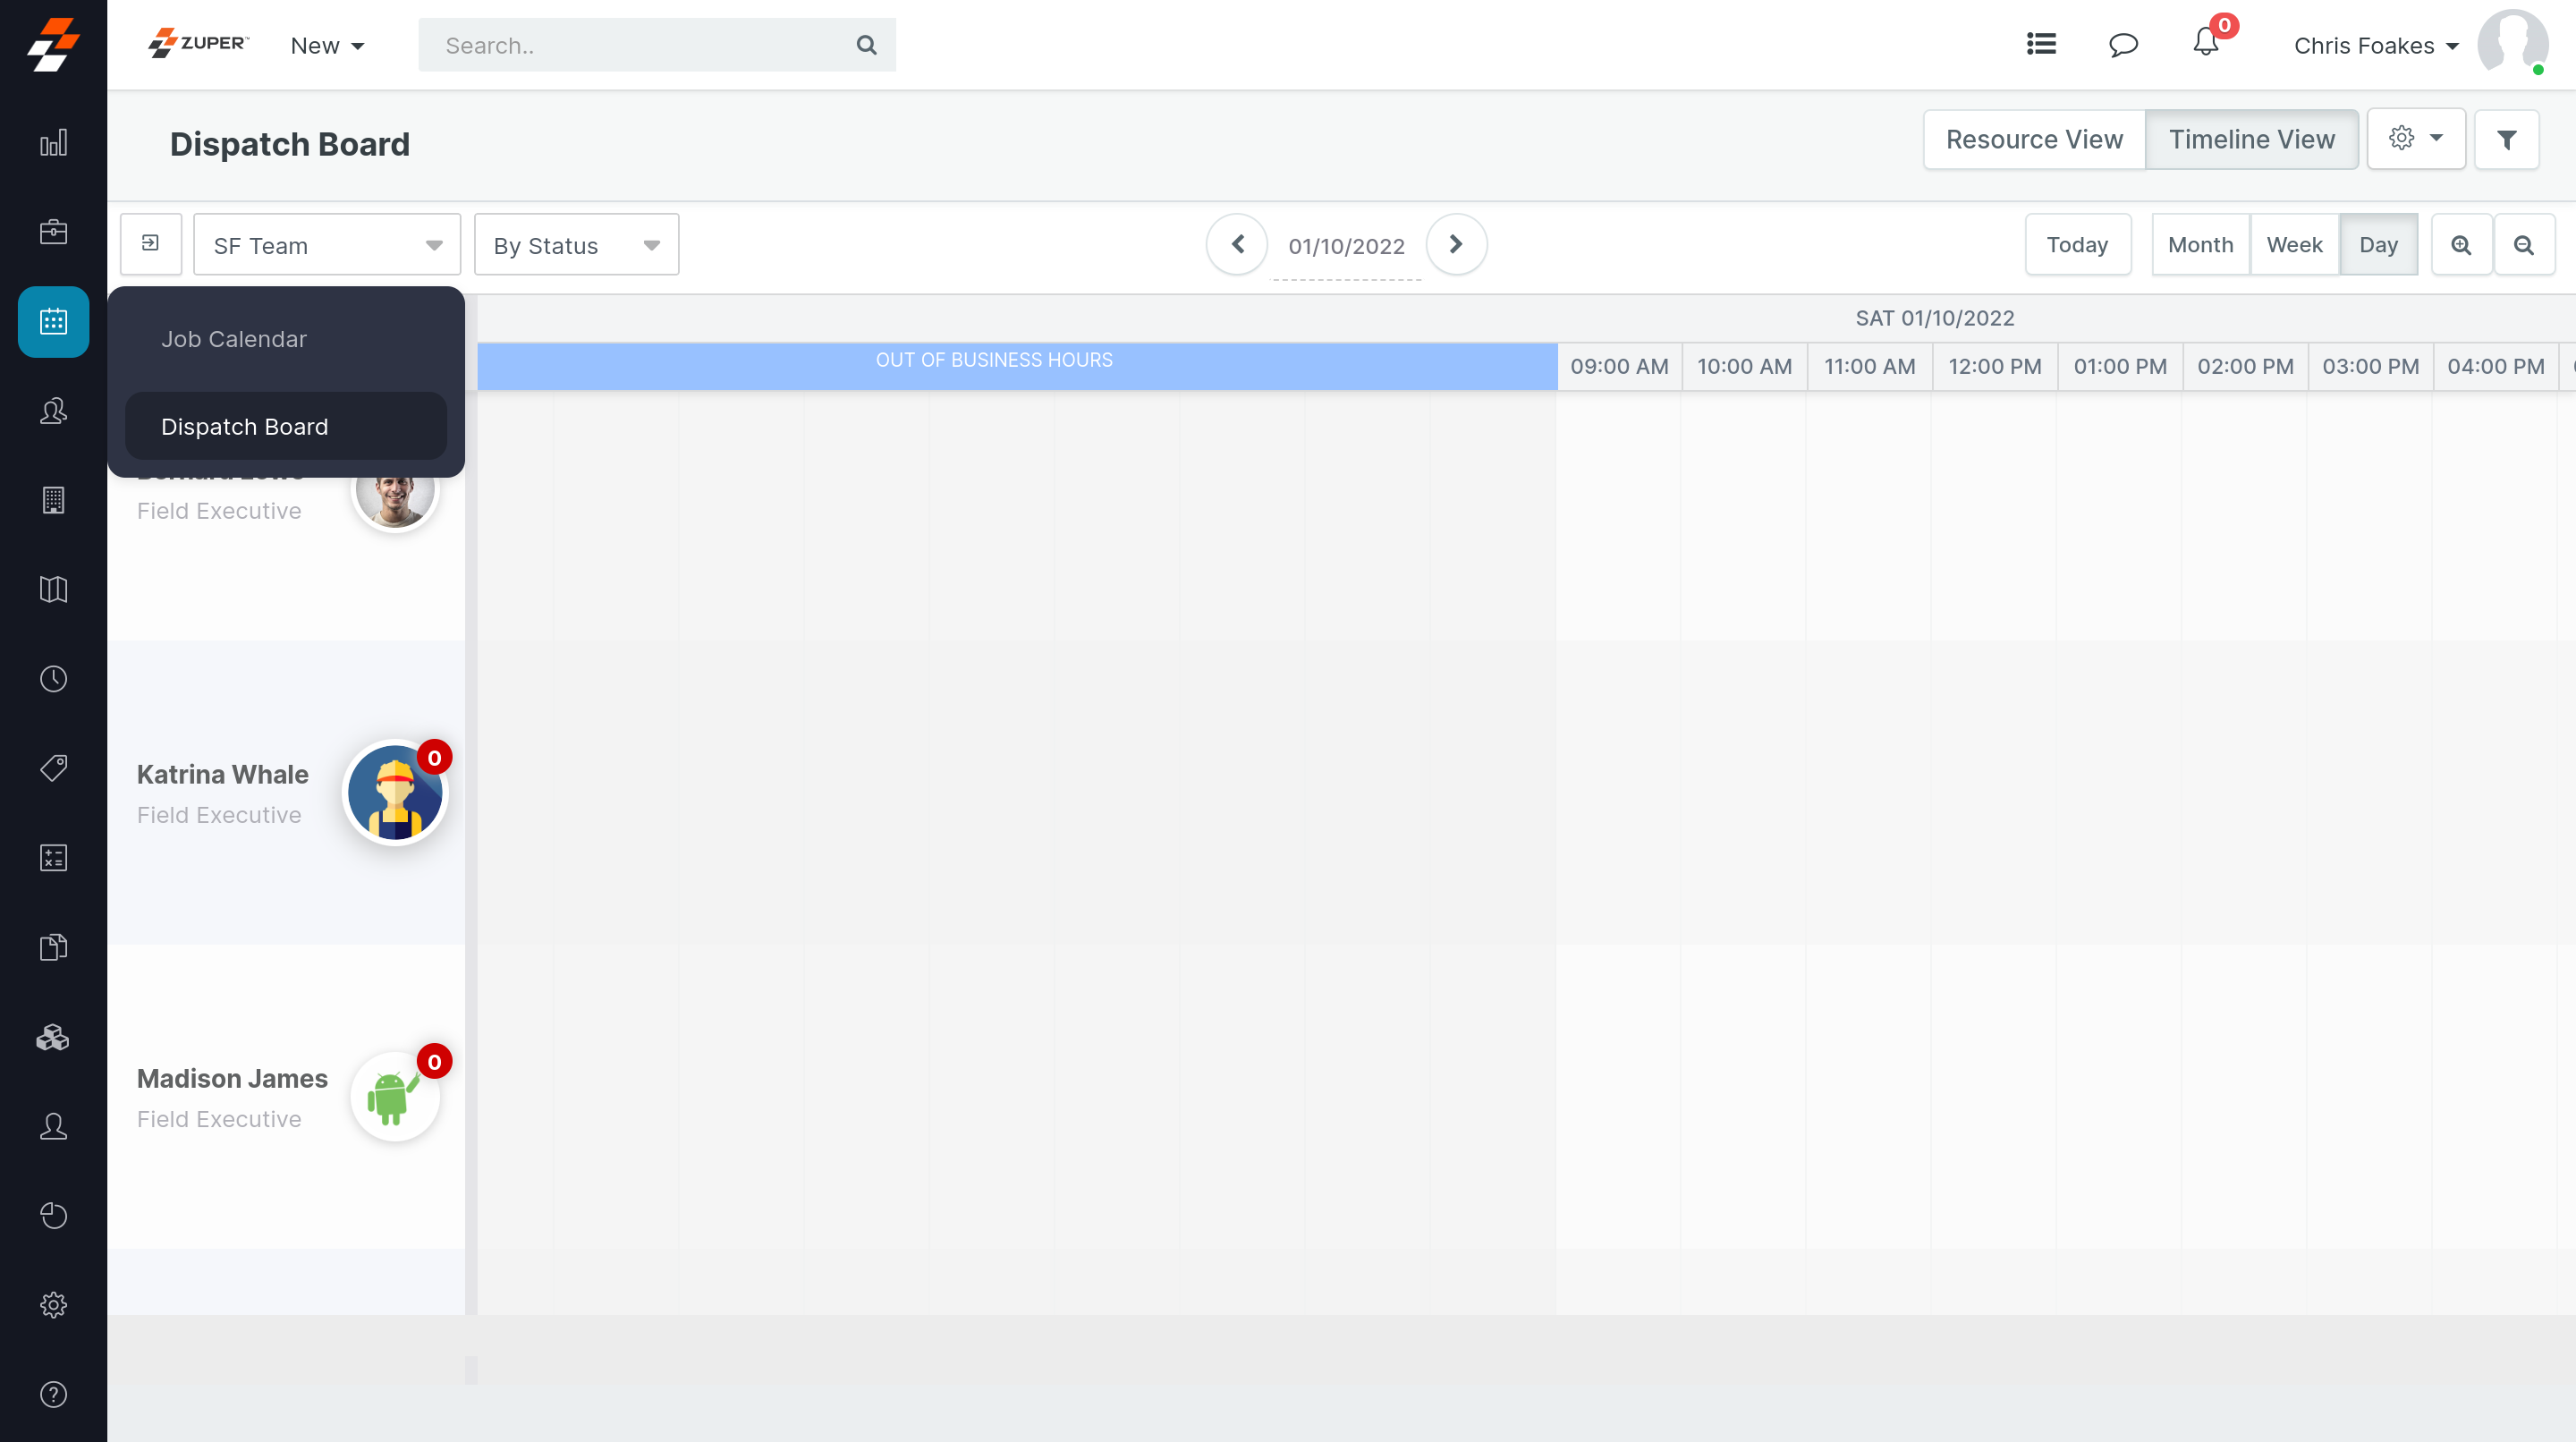Image resolution: width=2576 pixels, height=1442 pixels.
Task: Open the chat bubble messages icon
Action: point(2123,45)
